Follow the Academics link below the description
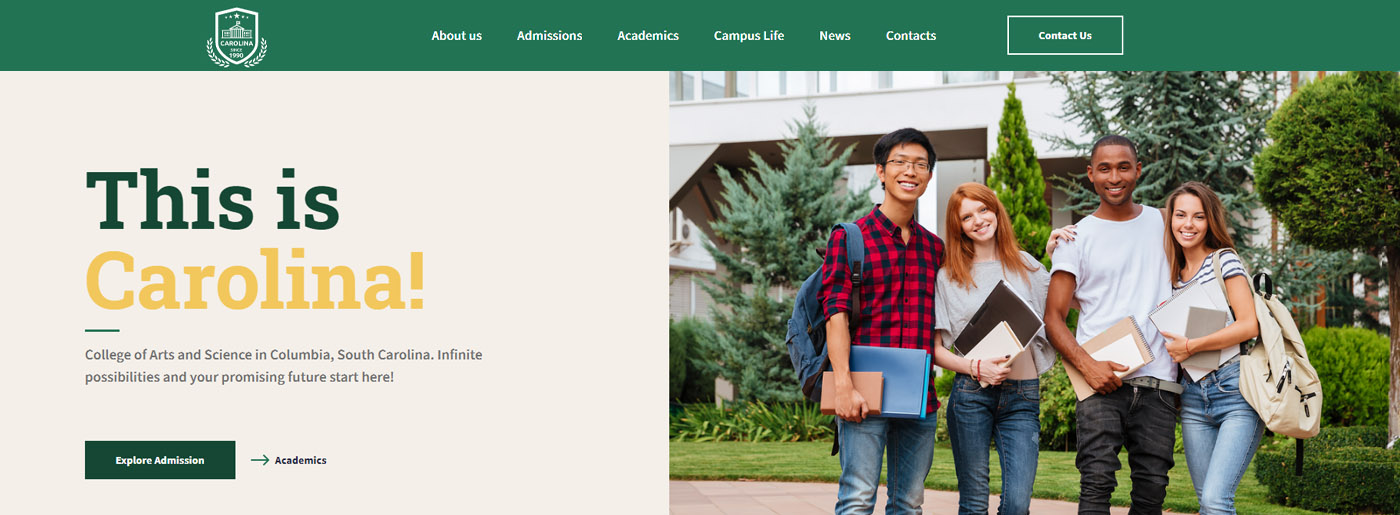The height and width of the screenshot is (515, 1400). click(x=300, y=460)
